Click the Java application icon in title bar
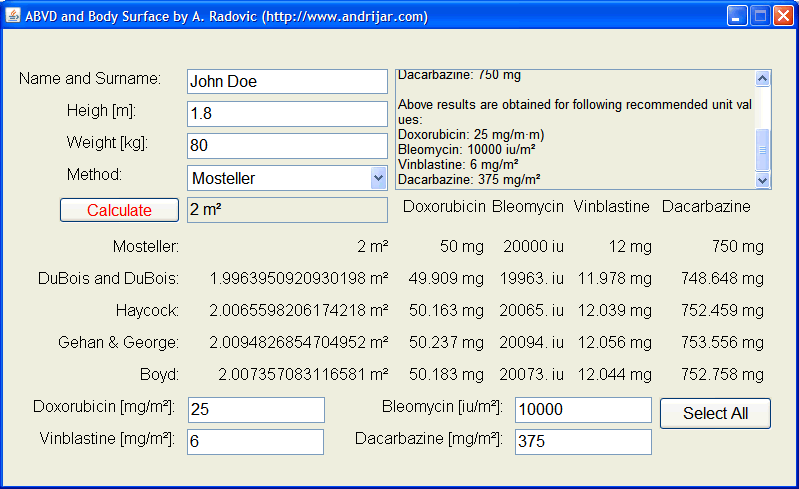 click(x=13, y=16)
